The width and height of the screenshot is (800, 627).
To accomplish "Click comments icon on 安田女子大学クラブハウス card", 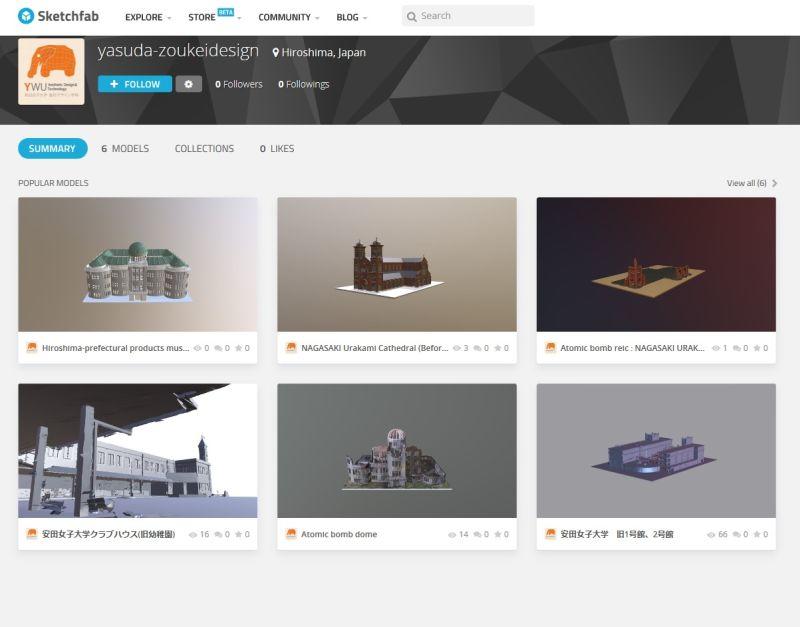I will click(218, 535).
